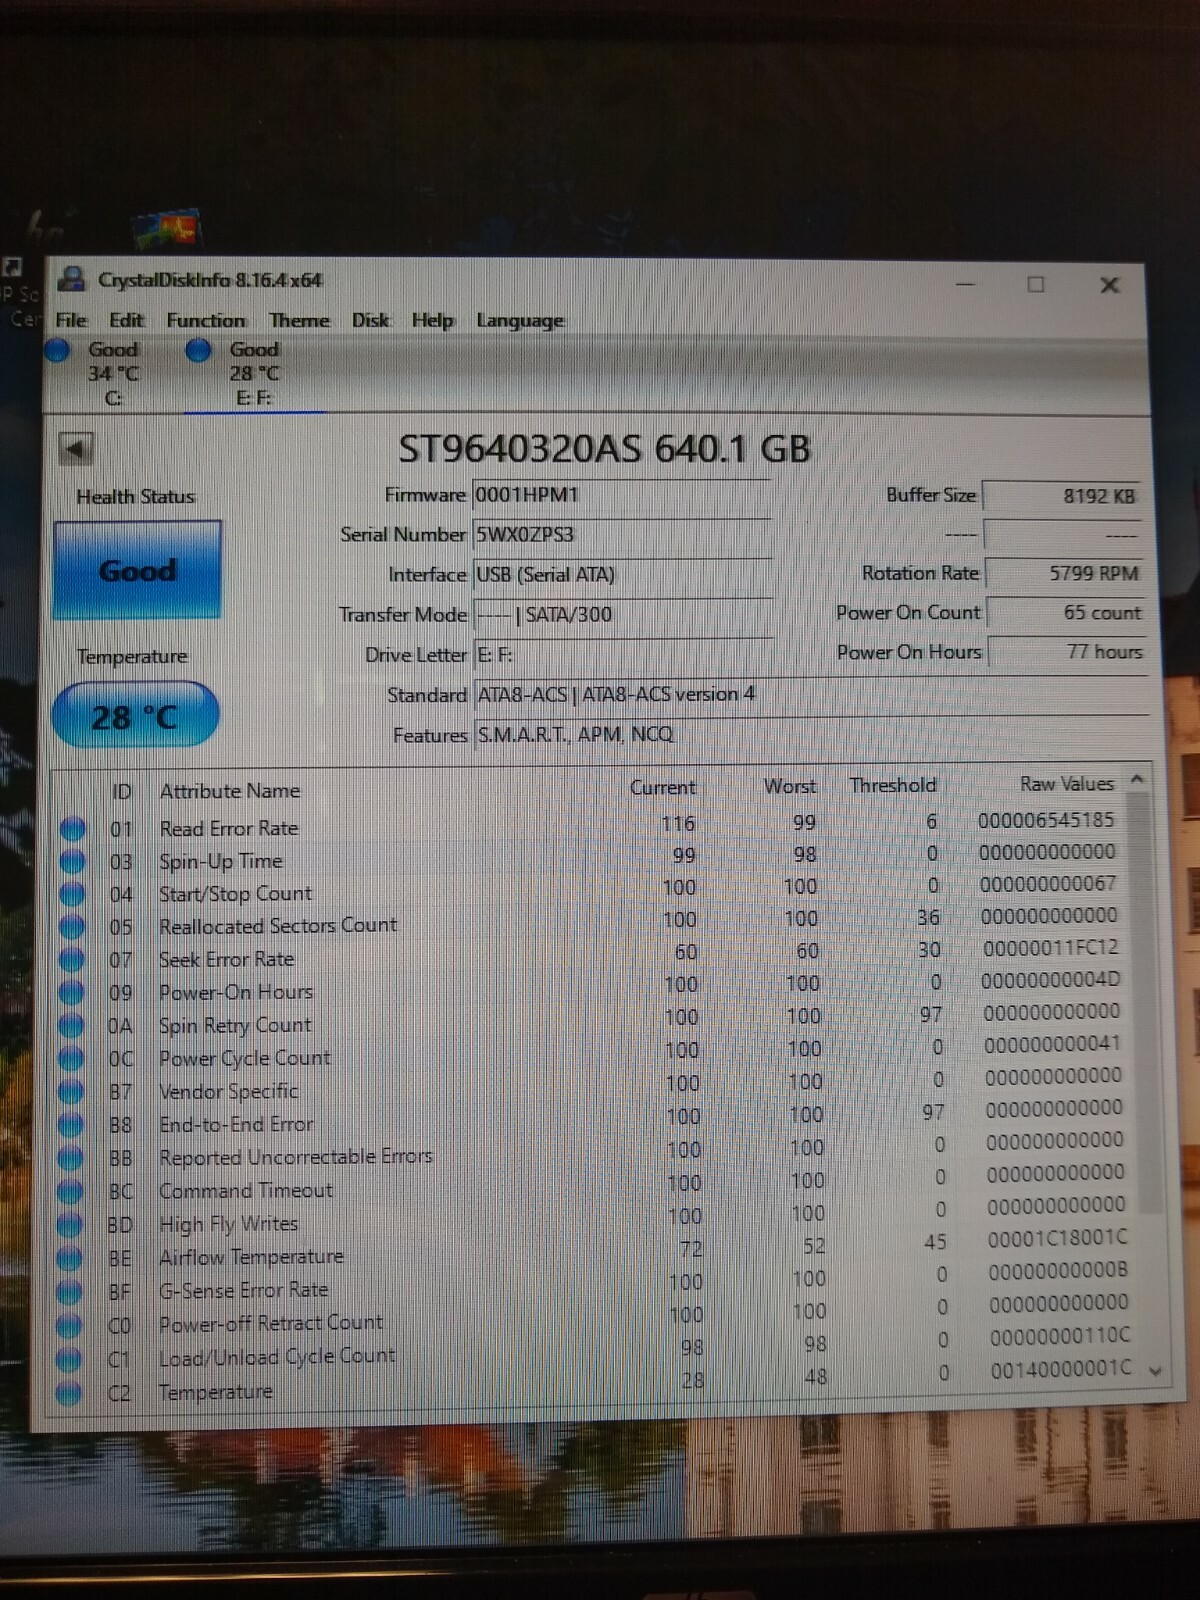The width and height of the screenshot is (1200, 1600).
Task: Click the status dot for Read Error Rate
Action: click(x=73, y=829)
